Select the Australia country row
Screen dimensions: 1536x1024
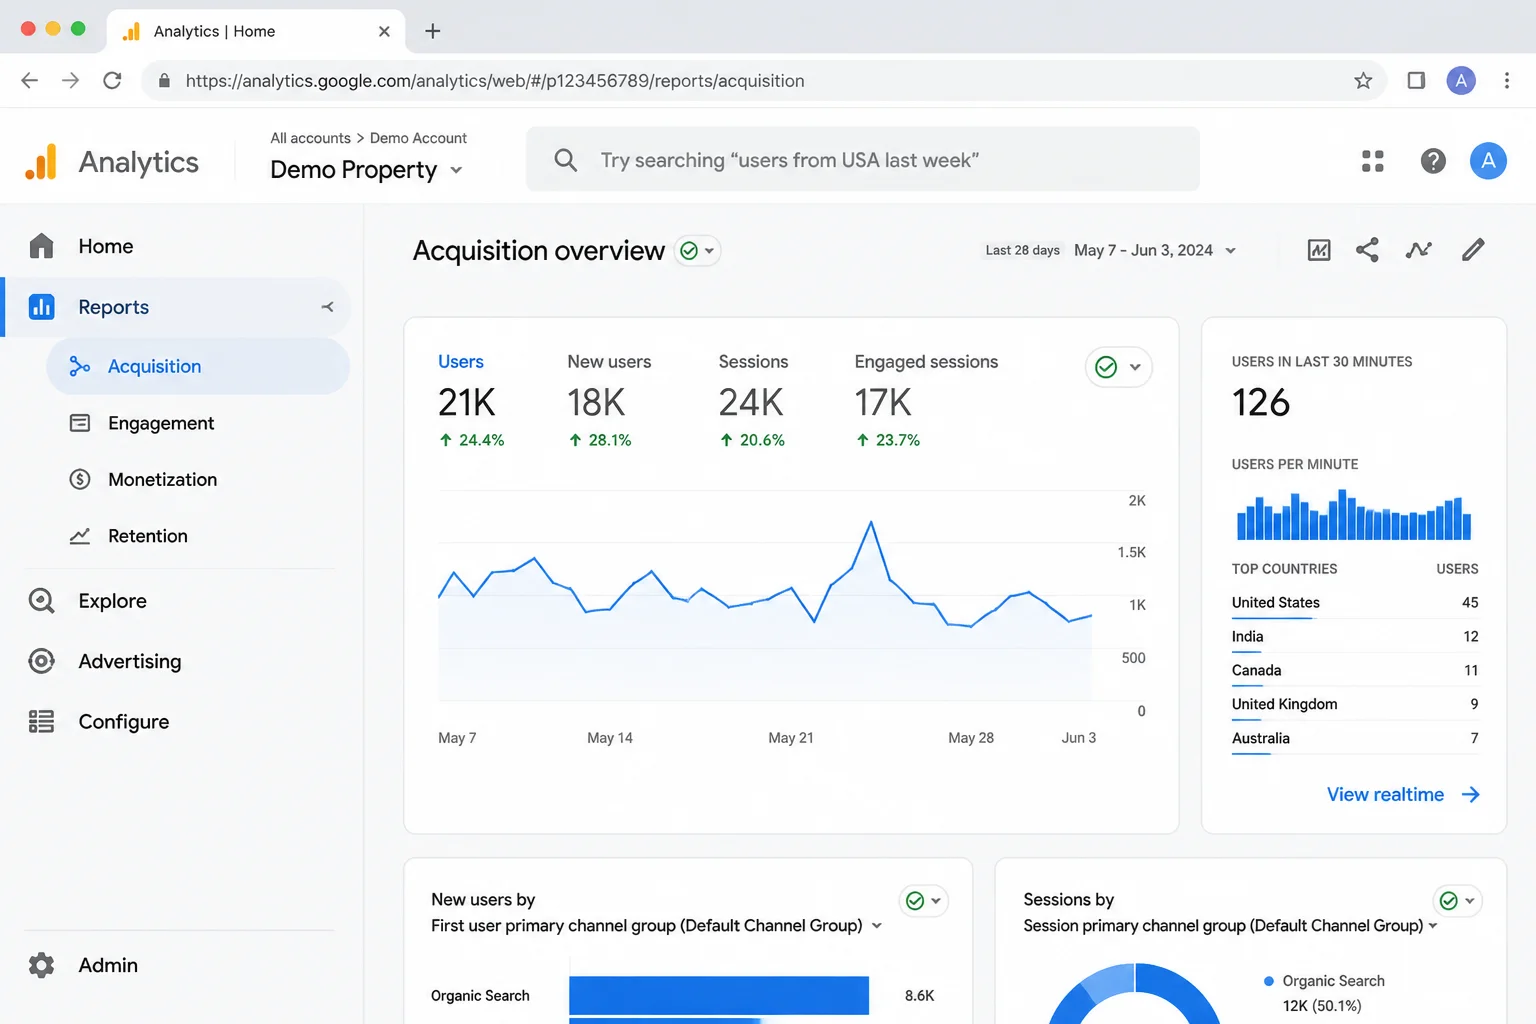coord(1355,739)
